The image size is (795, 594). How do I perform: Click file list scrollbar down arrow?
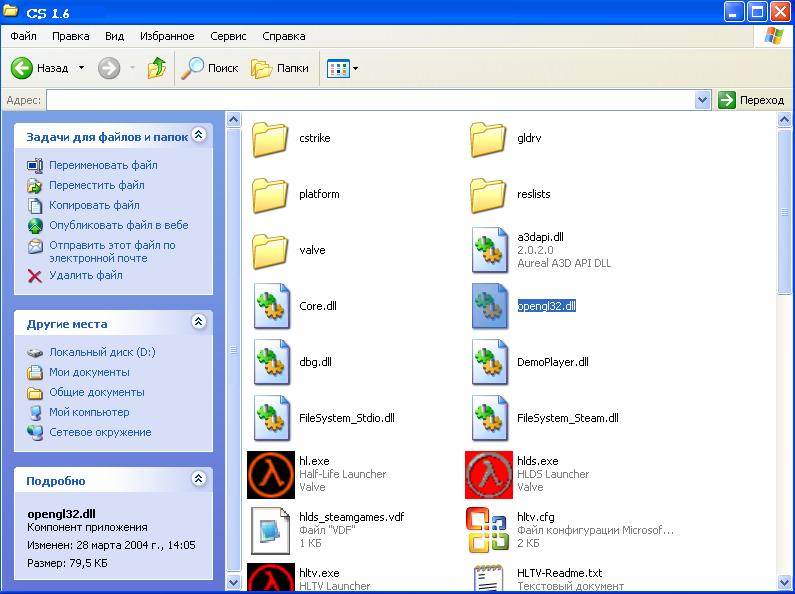(x=784, y=582)
